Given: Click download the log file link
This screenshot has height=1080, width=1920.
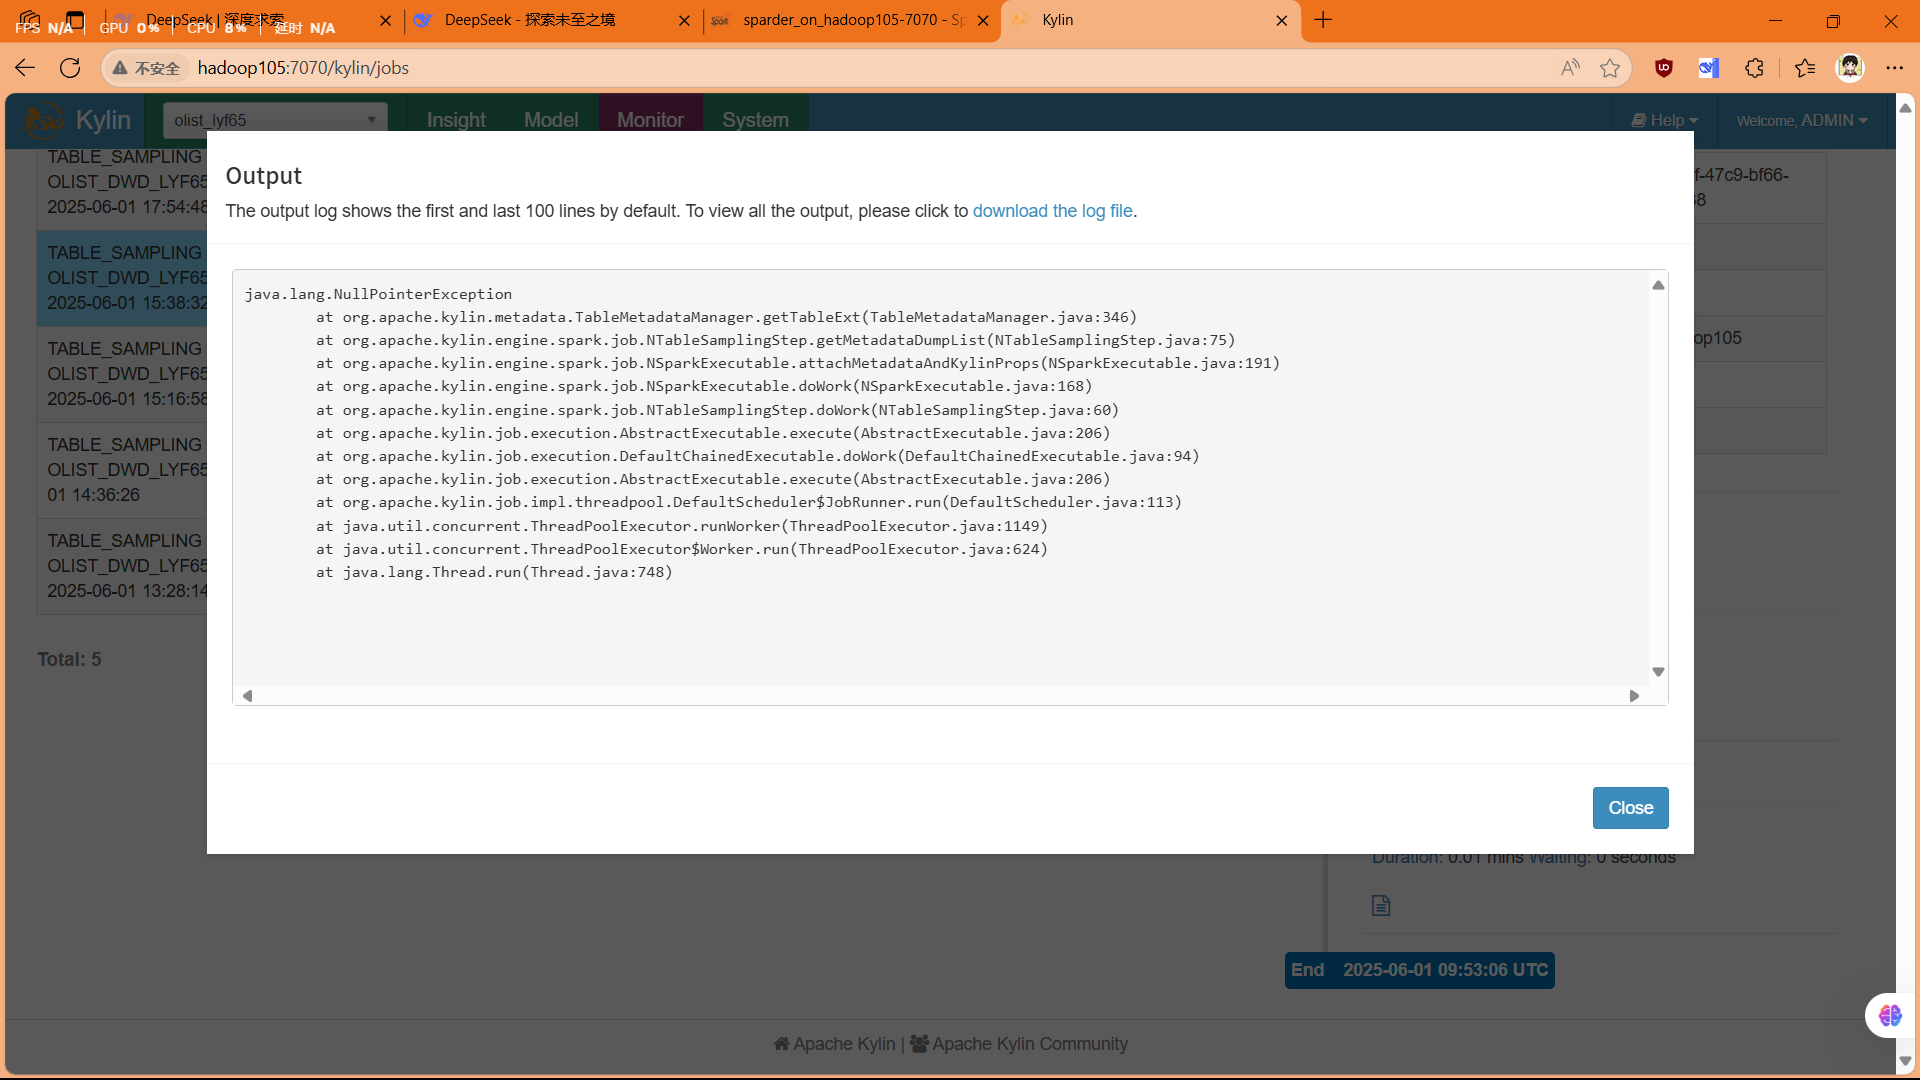Looking at the screenshot, I should [x=1052, y=211].
